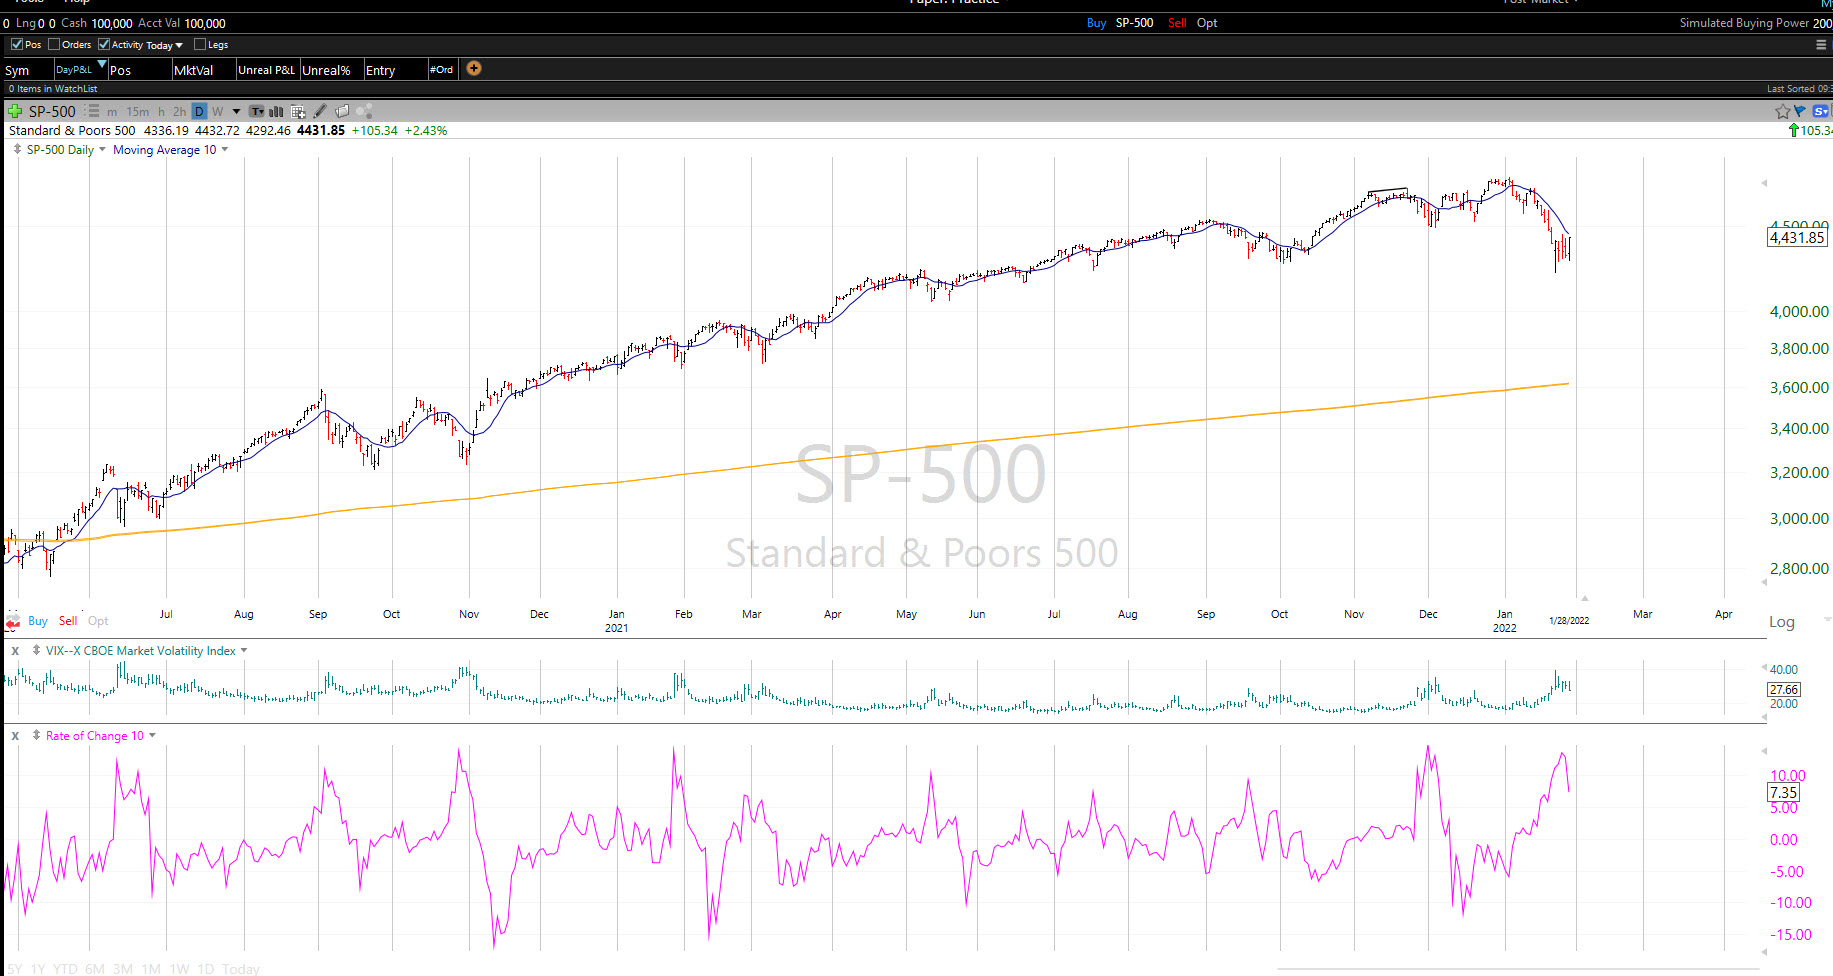
Task: Click the red-grey trade arrows icon
Action: [x=13, y=621]
